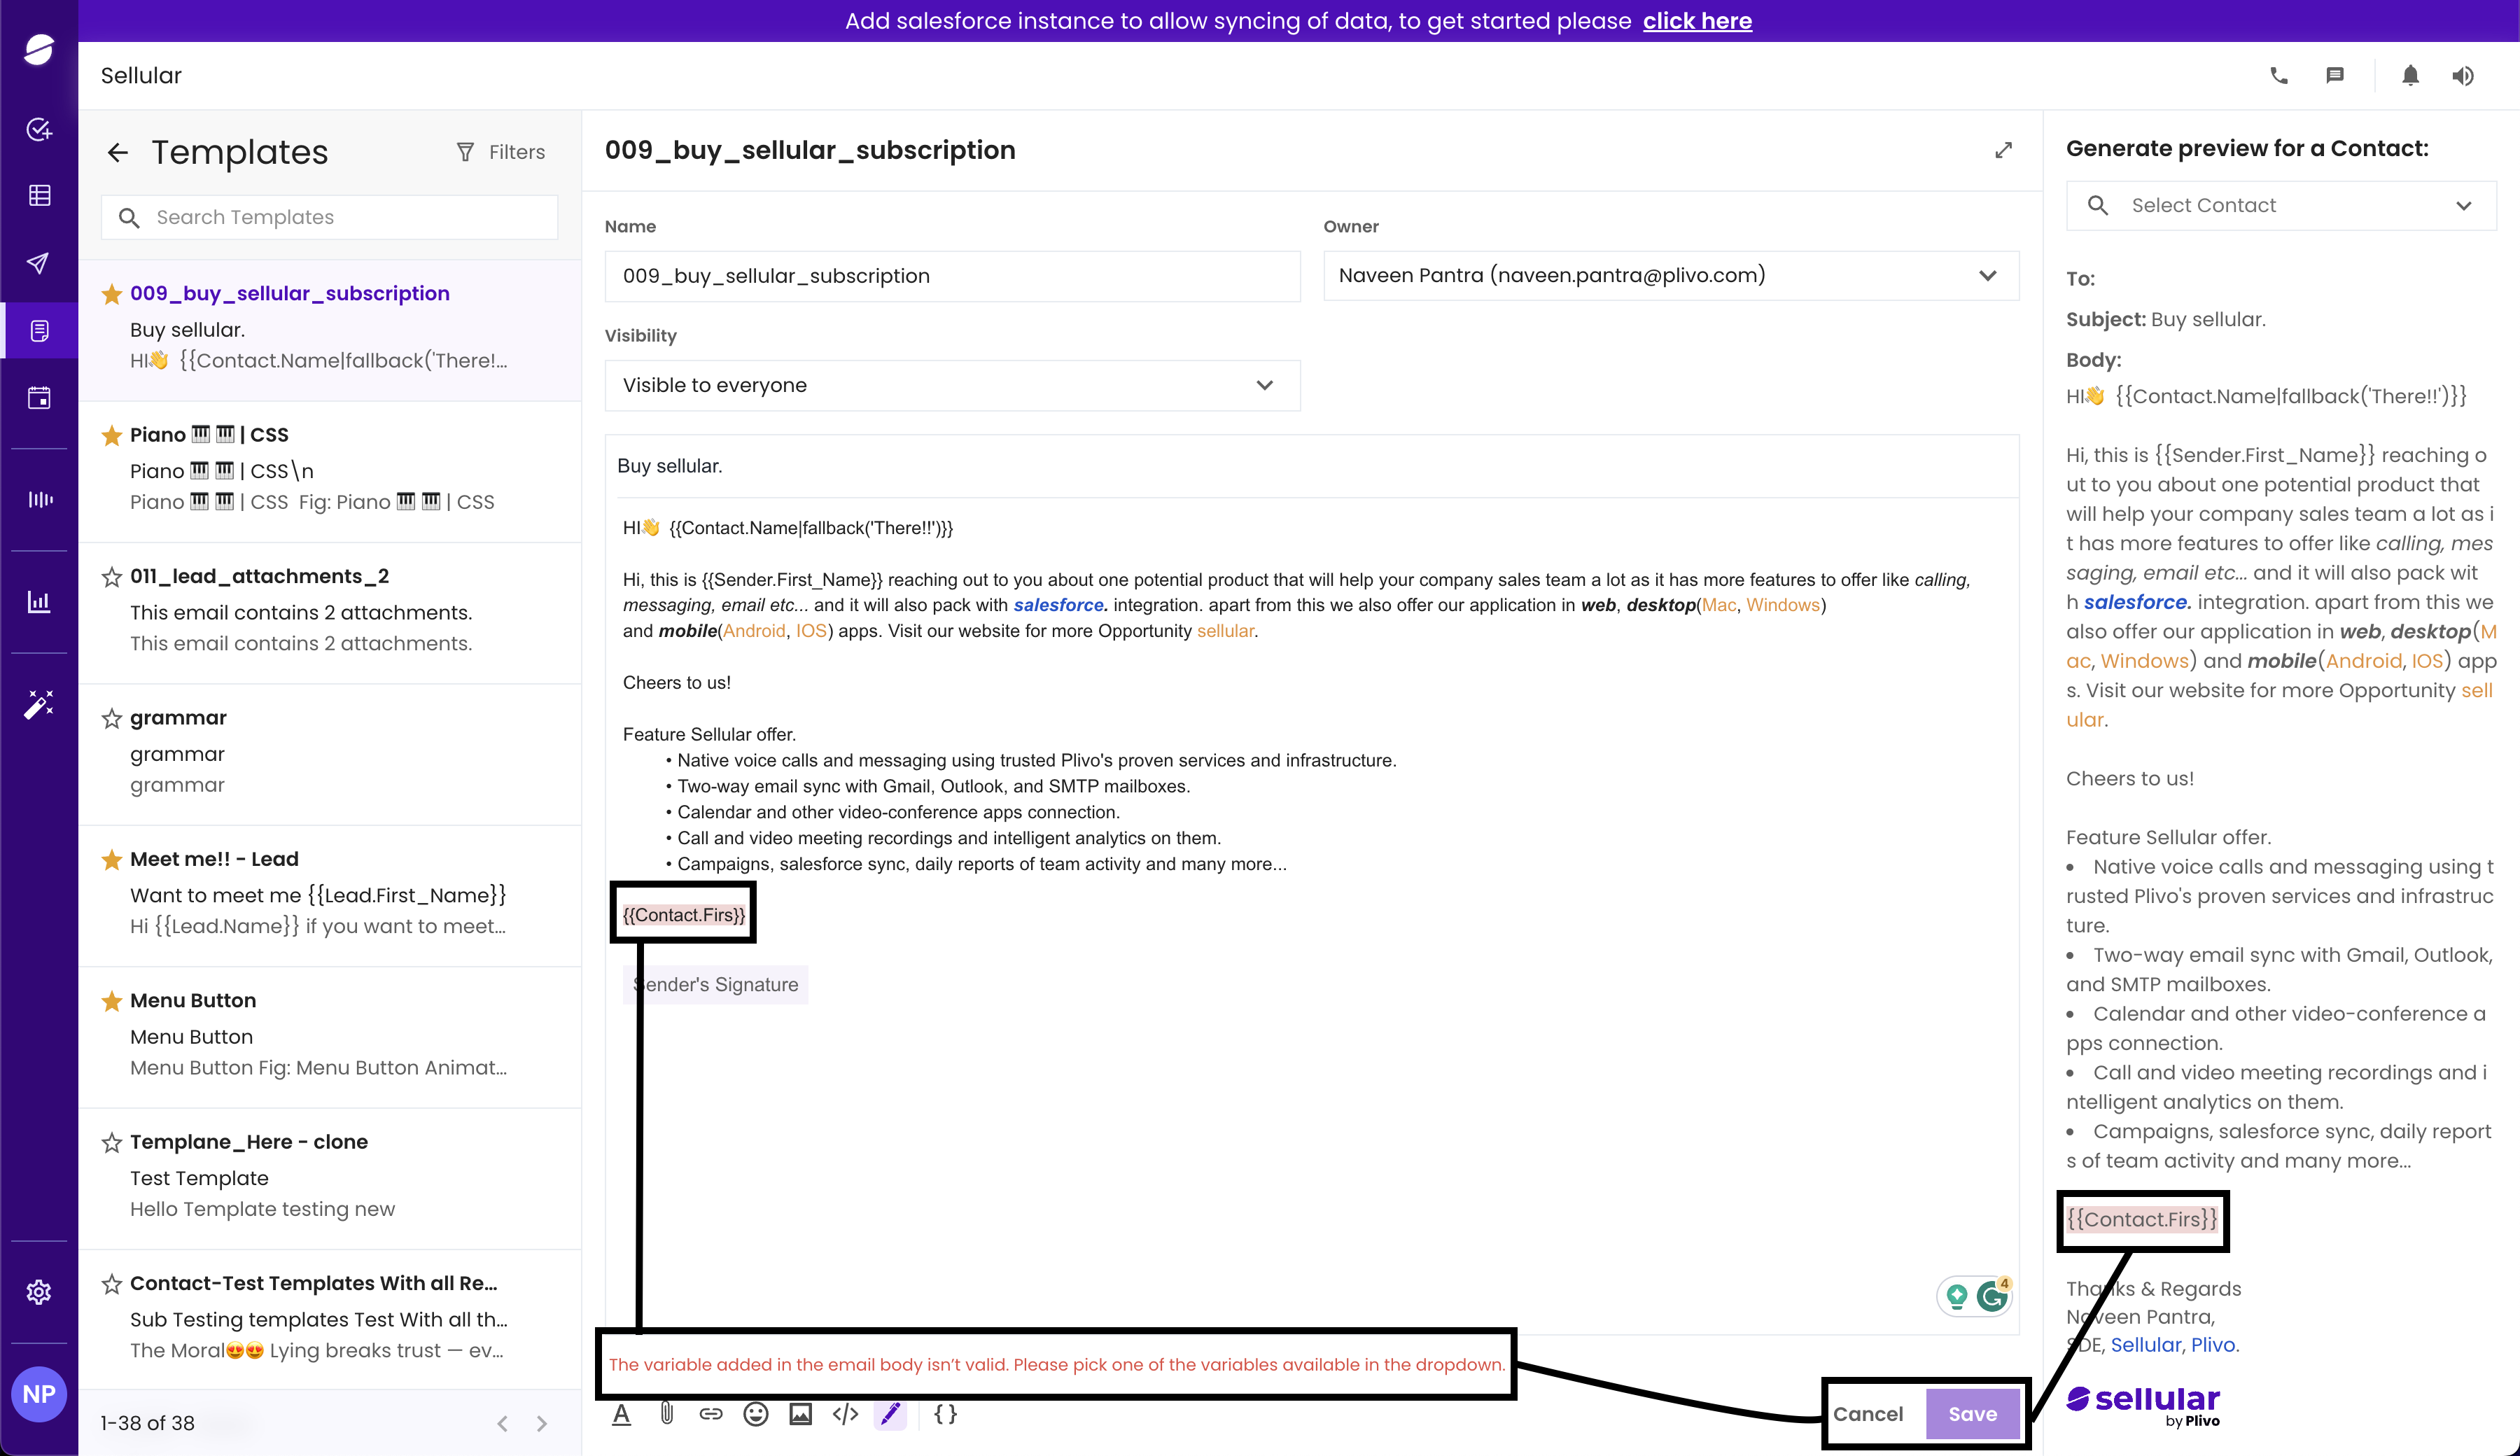Select the Templates document icon in sidebar
The height and width of the screenshot is (1456, 2520).
click(39, 330)
